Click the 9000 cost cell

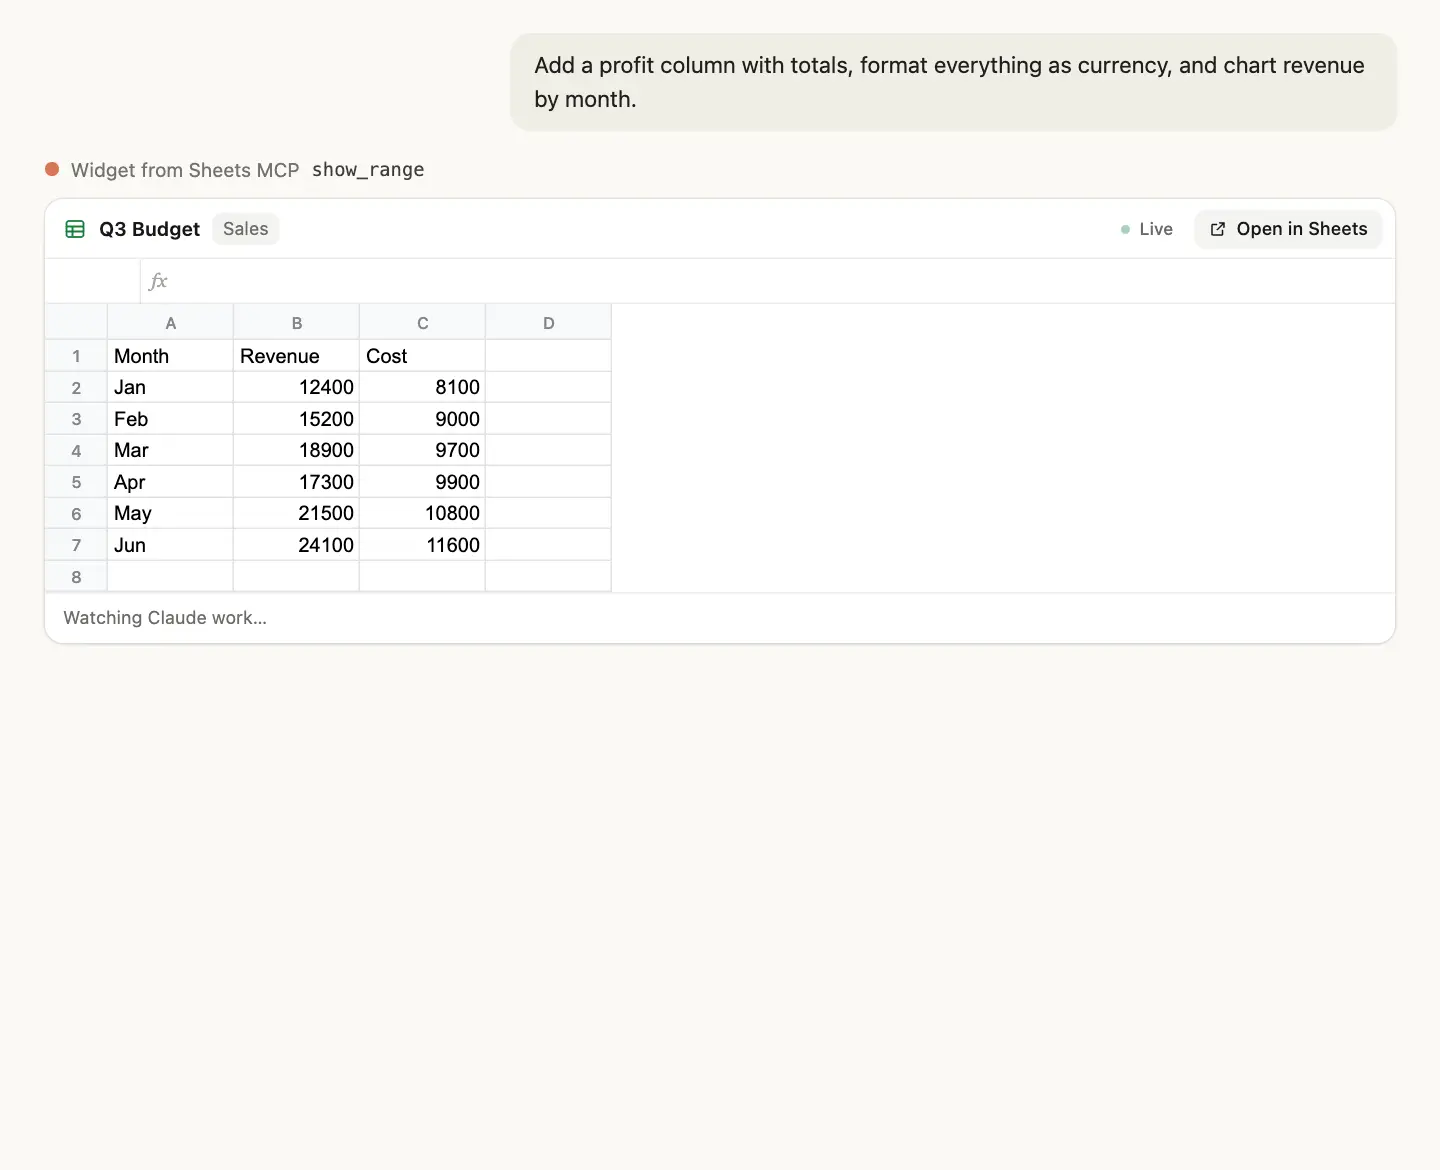(x=423, y=419)
